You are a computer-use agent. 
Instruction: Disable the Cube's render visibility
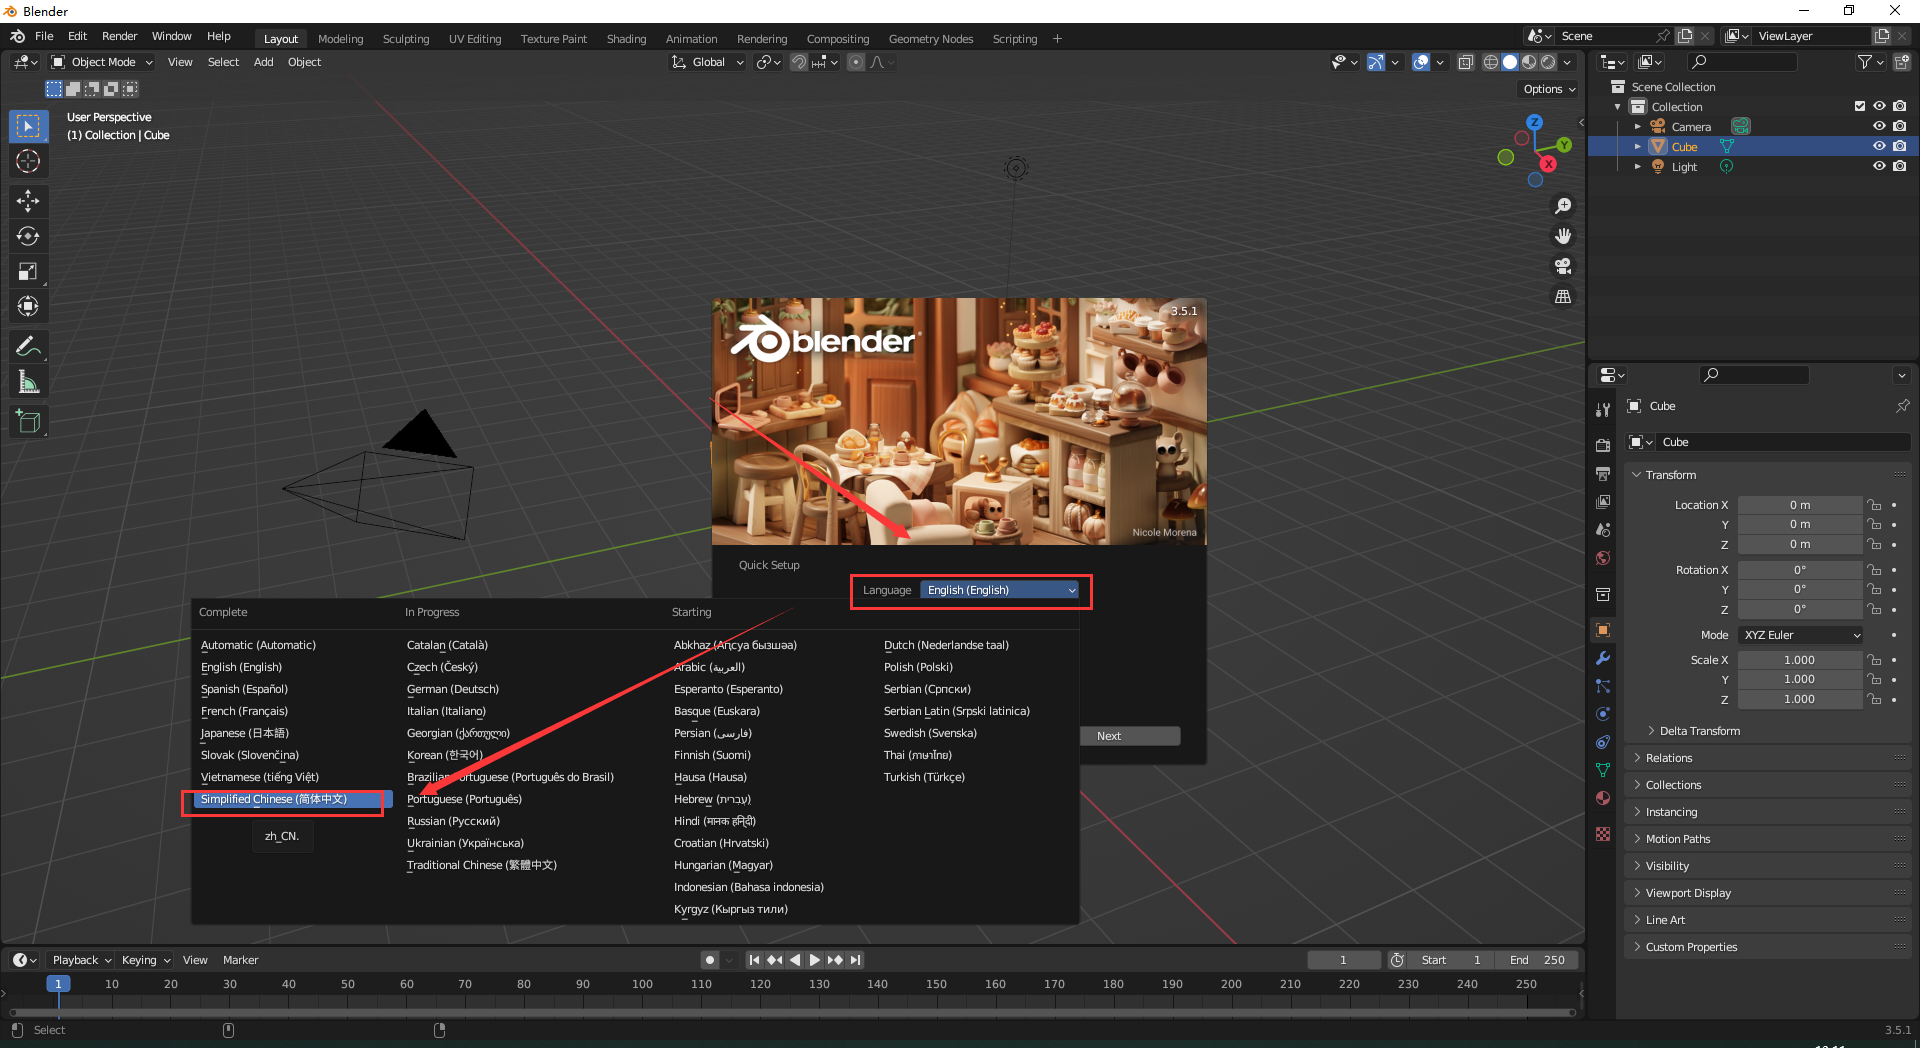(x=1900, y=145)
